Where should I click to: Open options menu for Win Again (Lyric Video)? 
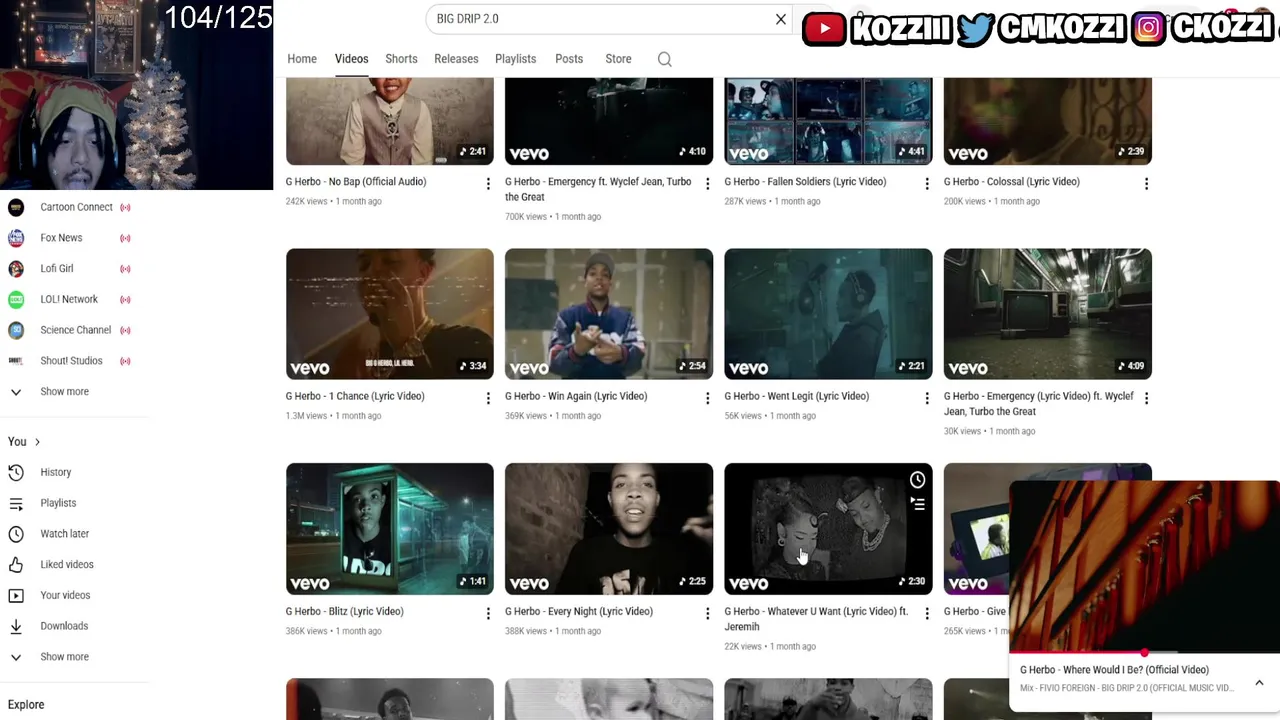coord(707,398)
